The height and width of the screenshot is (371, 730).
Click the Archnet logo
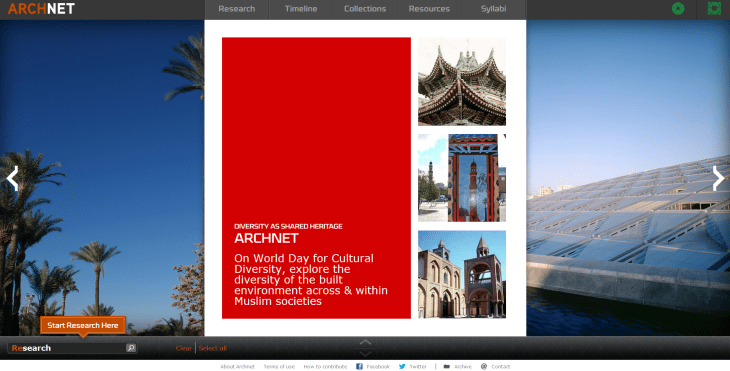coord(41,9)
